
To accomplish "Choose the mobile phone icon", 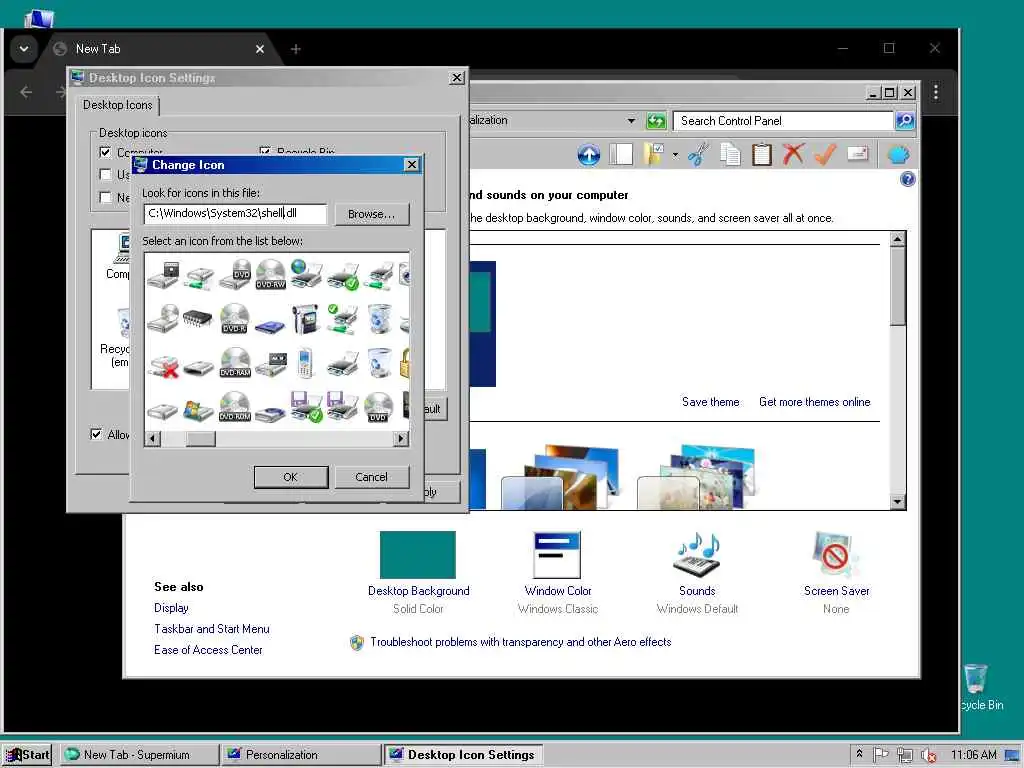I will point(305,363).
